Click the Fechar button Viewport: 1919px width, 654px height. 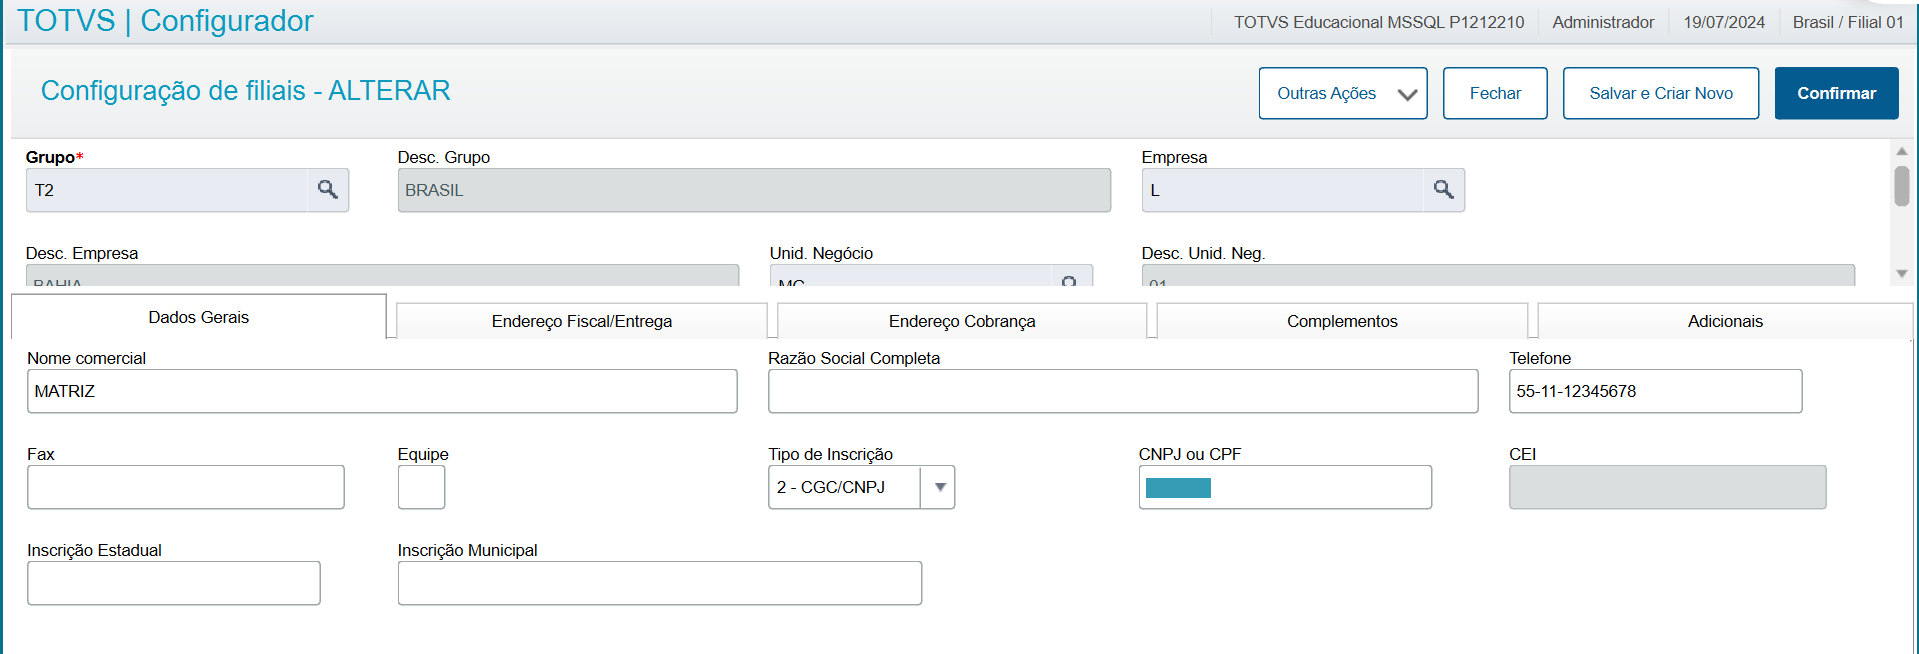tap(1495, 93)
